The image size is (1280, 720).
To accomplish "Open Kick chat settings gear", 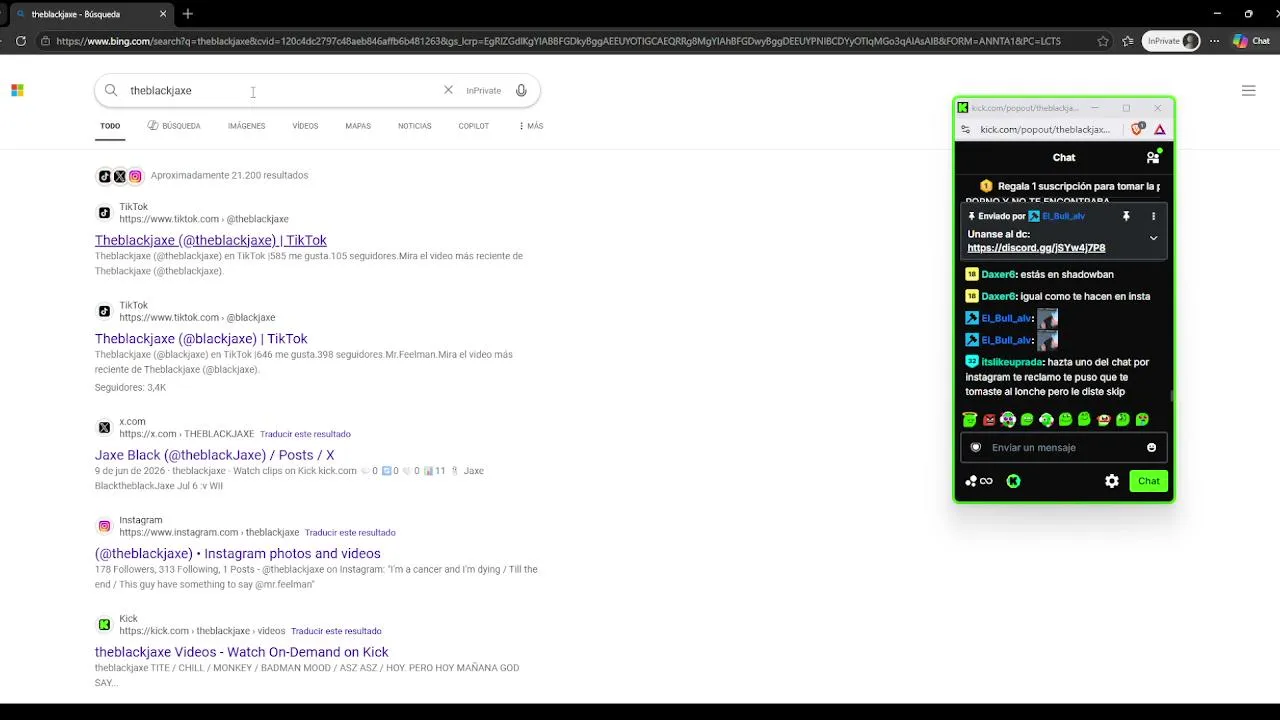I will click(1112, 481).
